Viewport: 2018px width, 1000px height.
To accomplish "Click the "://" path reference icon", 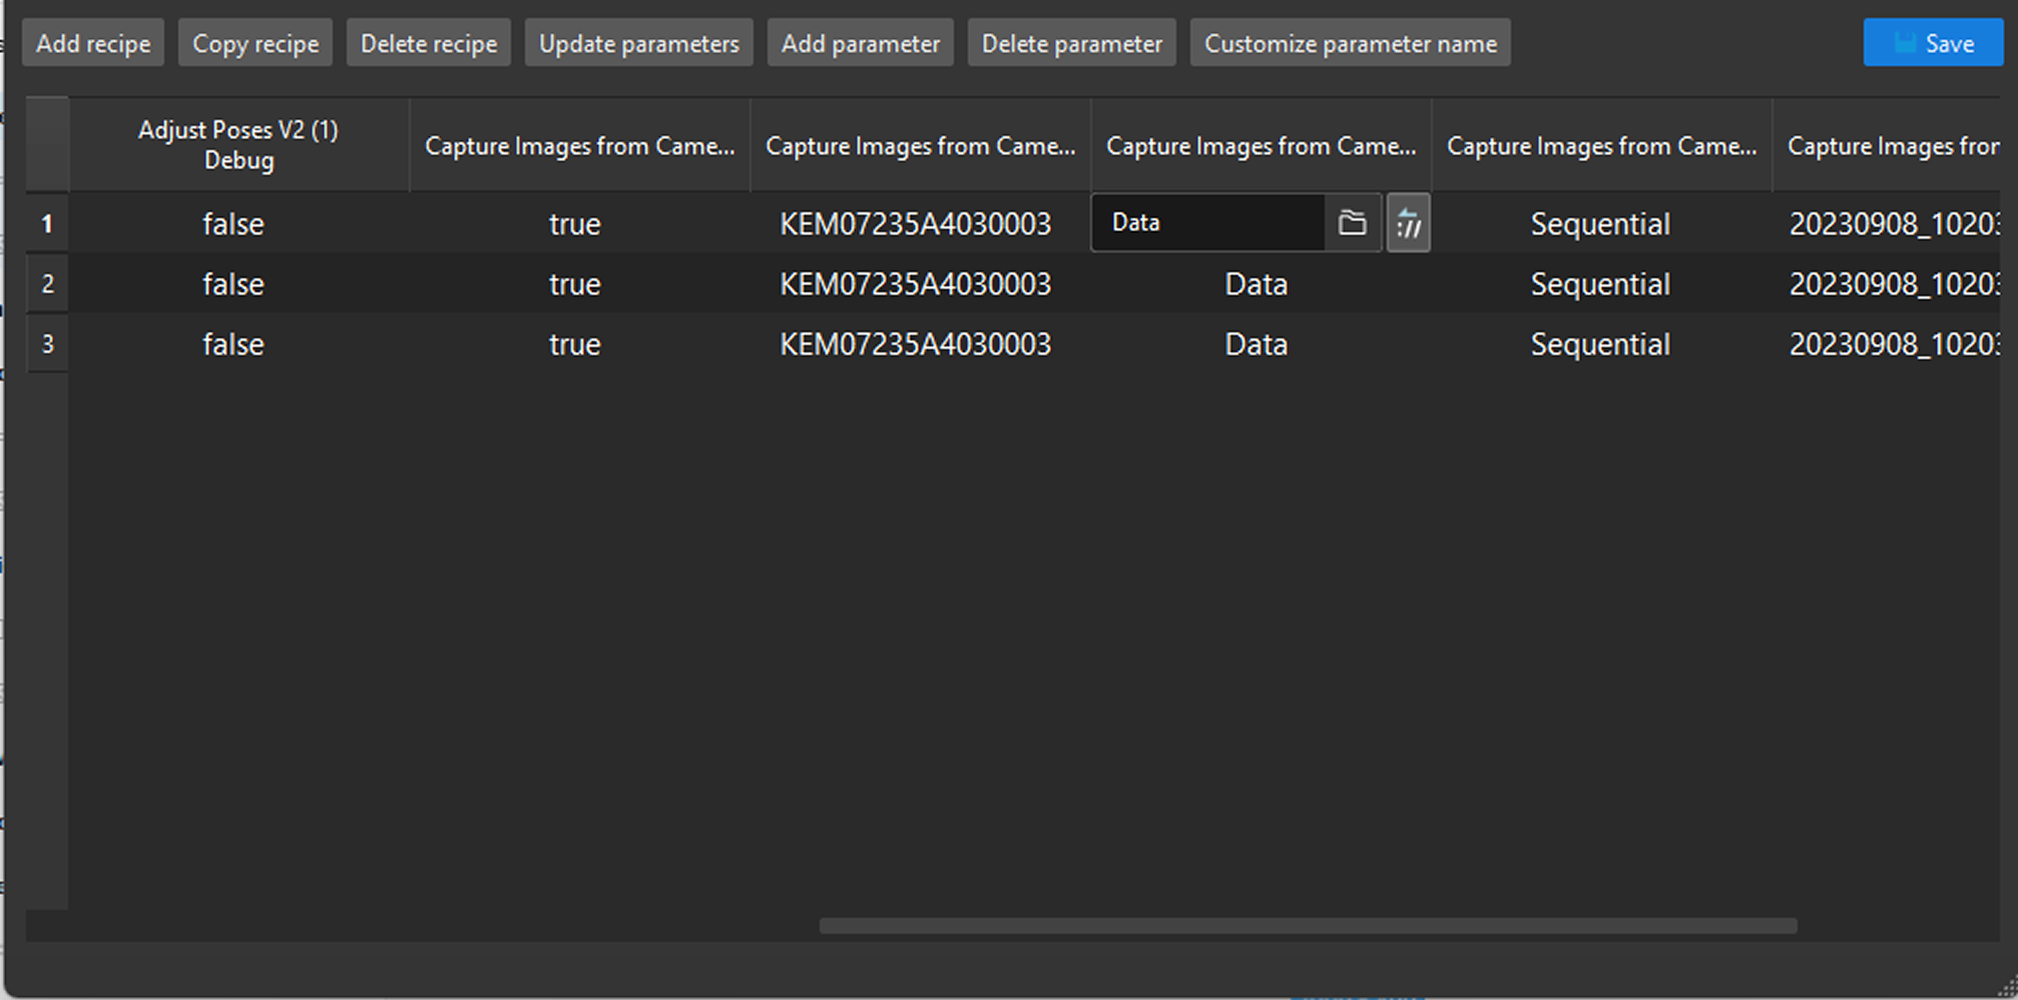I will point(1409,222).
